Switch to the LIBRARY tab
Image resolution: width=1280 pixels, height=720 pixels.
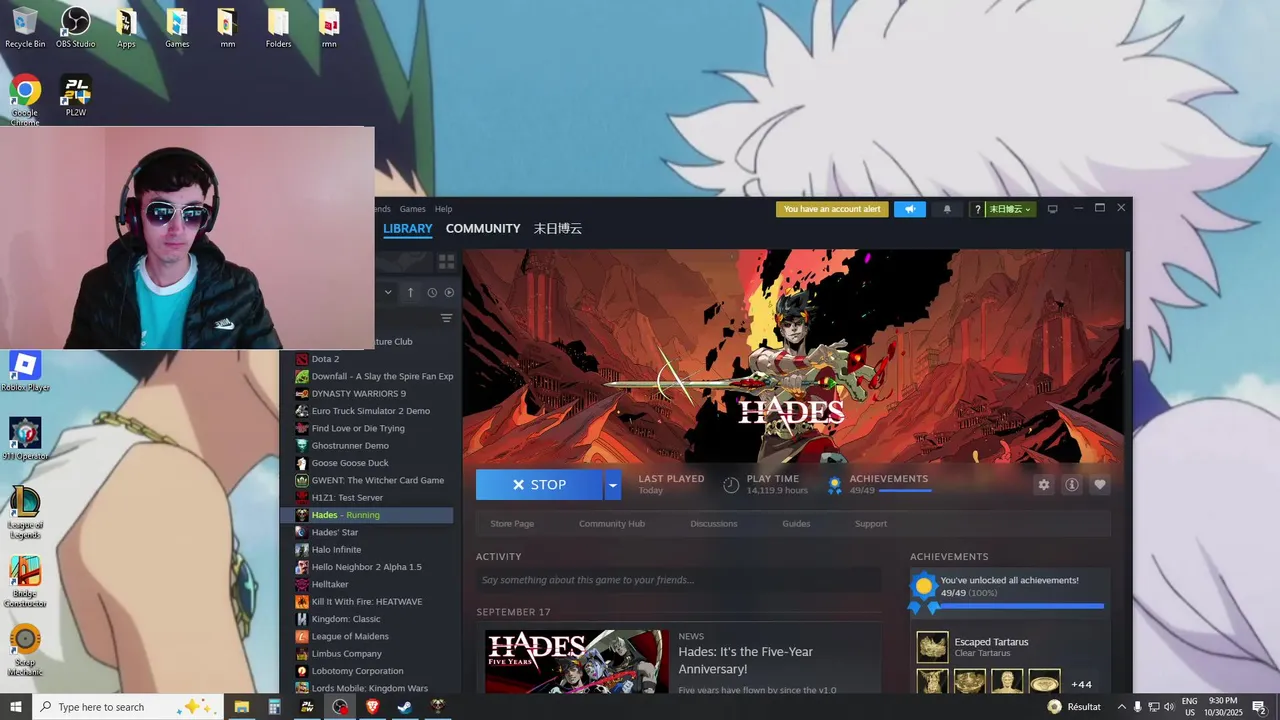coord(408,229)
